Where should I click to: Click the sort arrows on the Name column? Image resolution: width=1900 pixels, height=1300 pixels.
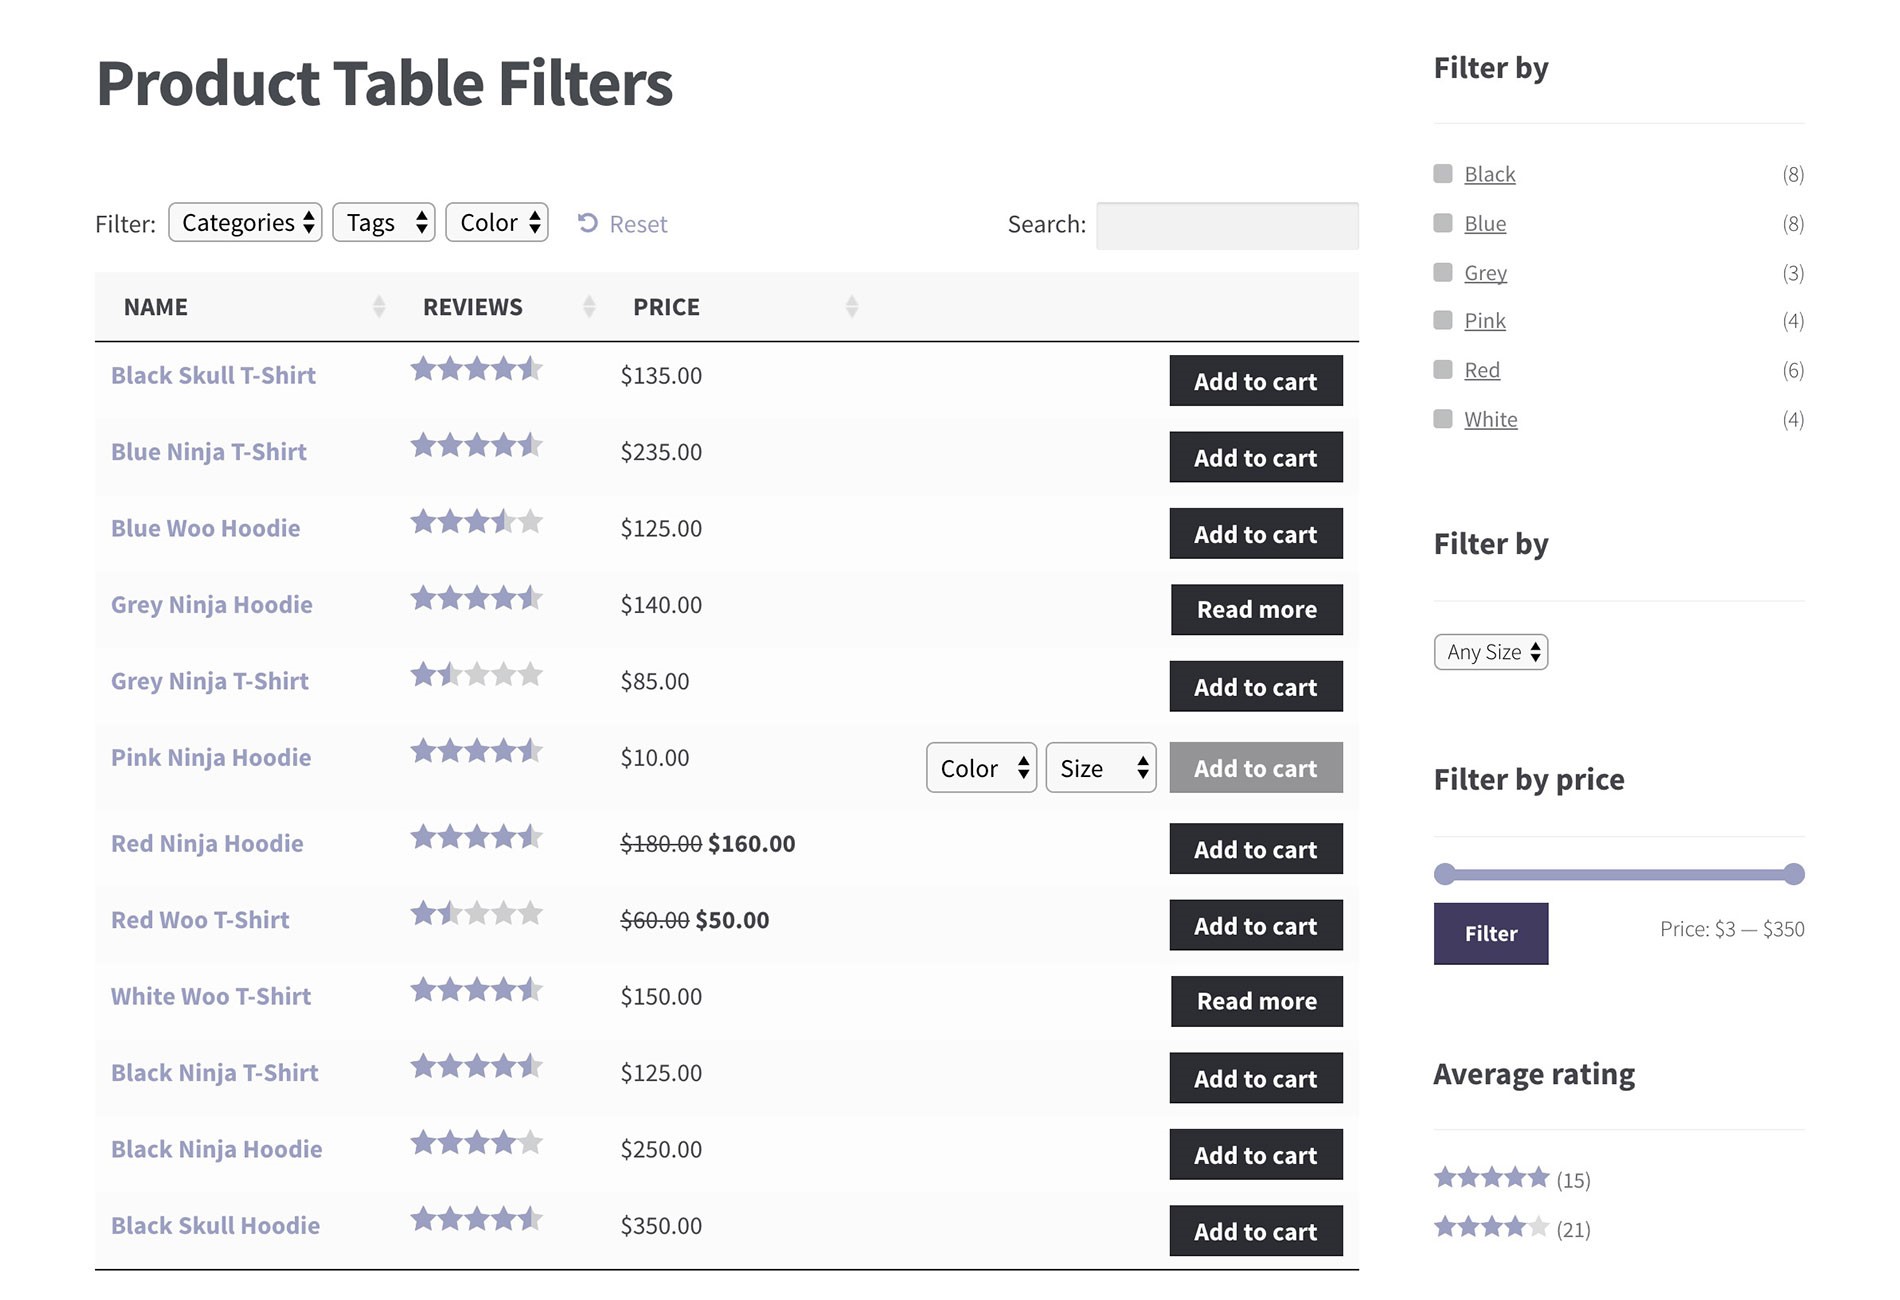tap(380, 306)
